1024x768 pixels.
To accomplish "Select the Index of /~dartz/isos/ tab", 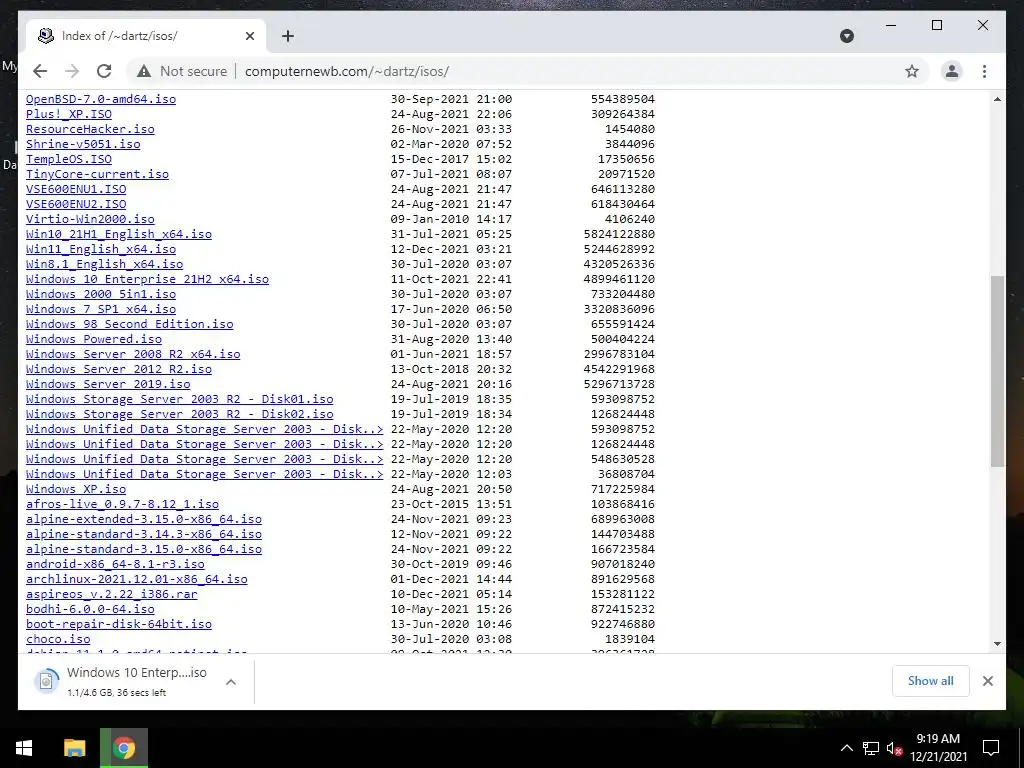I will tap(146, 36).
